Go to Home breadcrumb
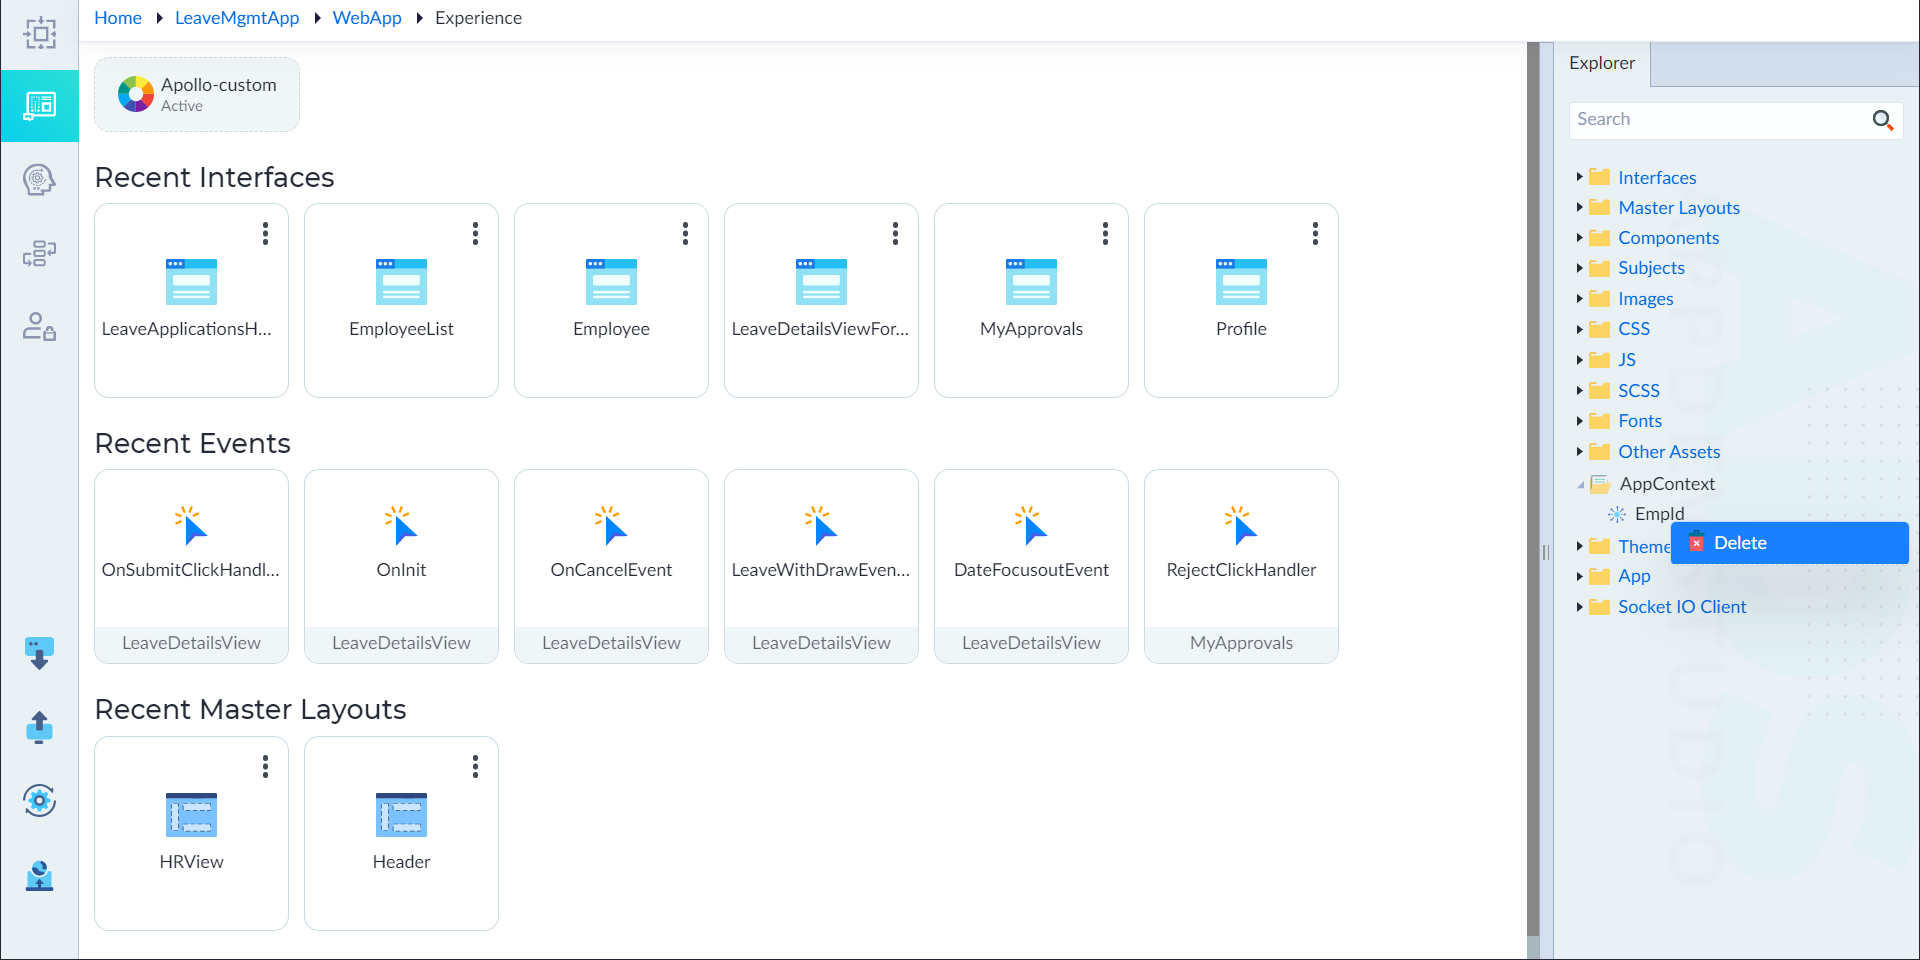Image resolution: width=1920 pixels, height=960 pixels. click(x=118, y=18)
